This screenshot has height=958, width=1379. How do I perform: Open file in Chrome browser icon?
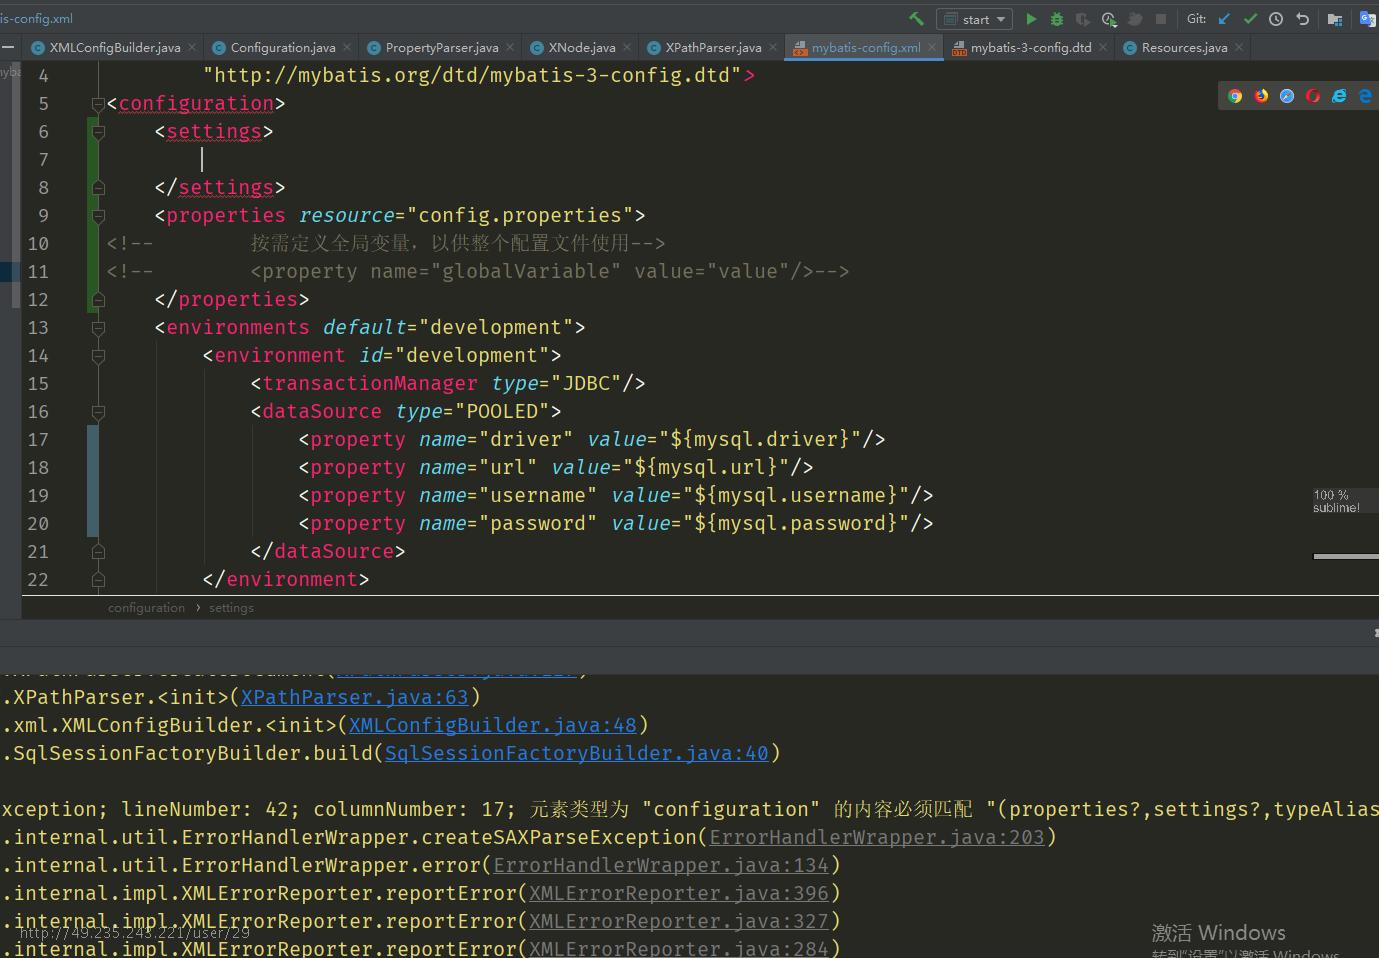click(1235, 96)
